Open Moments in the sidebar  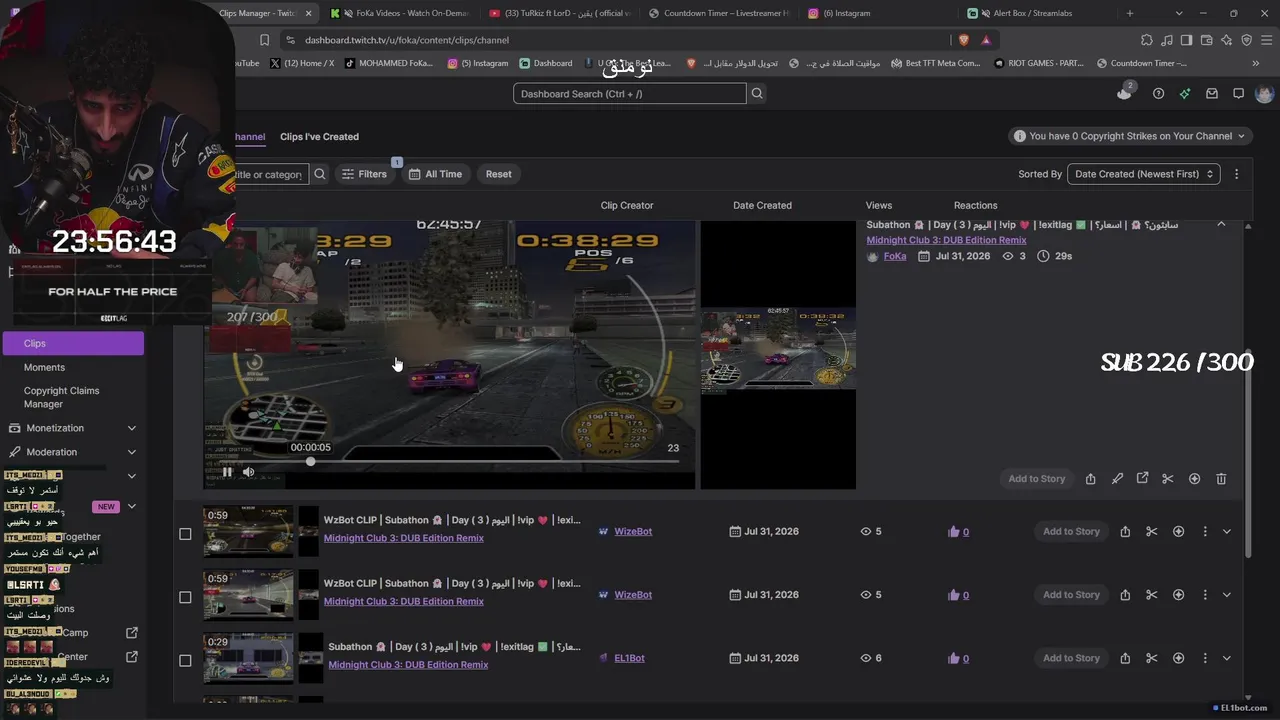click(x=44, y=367)
